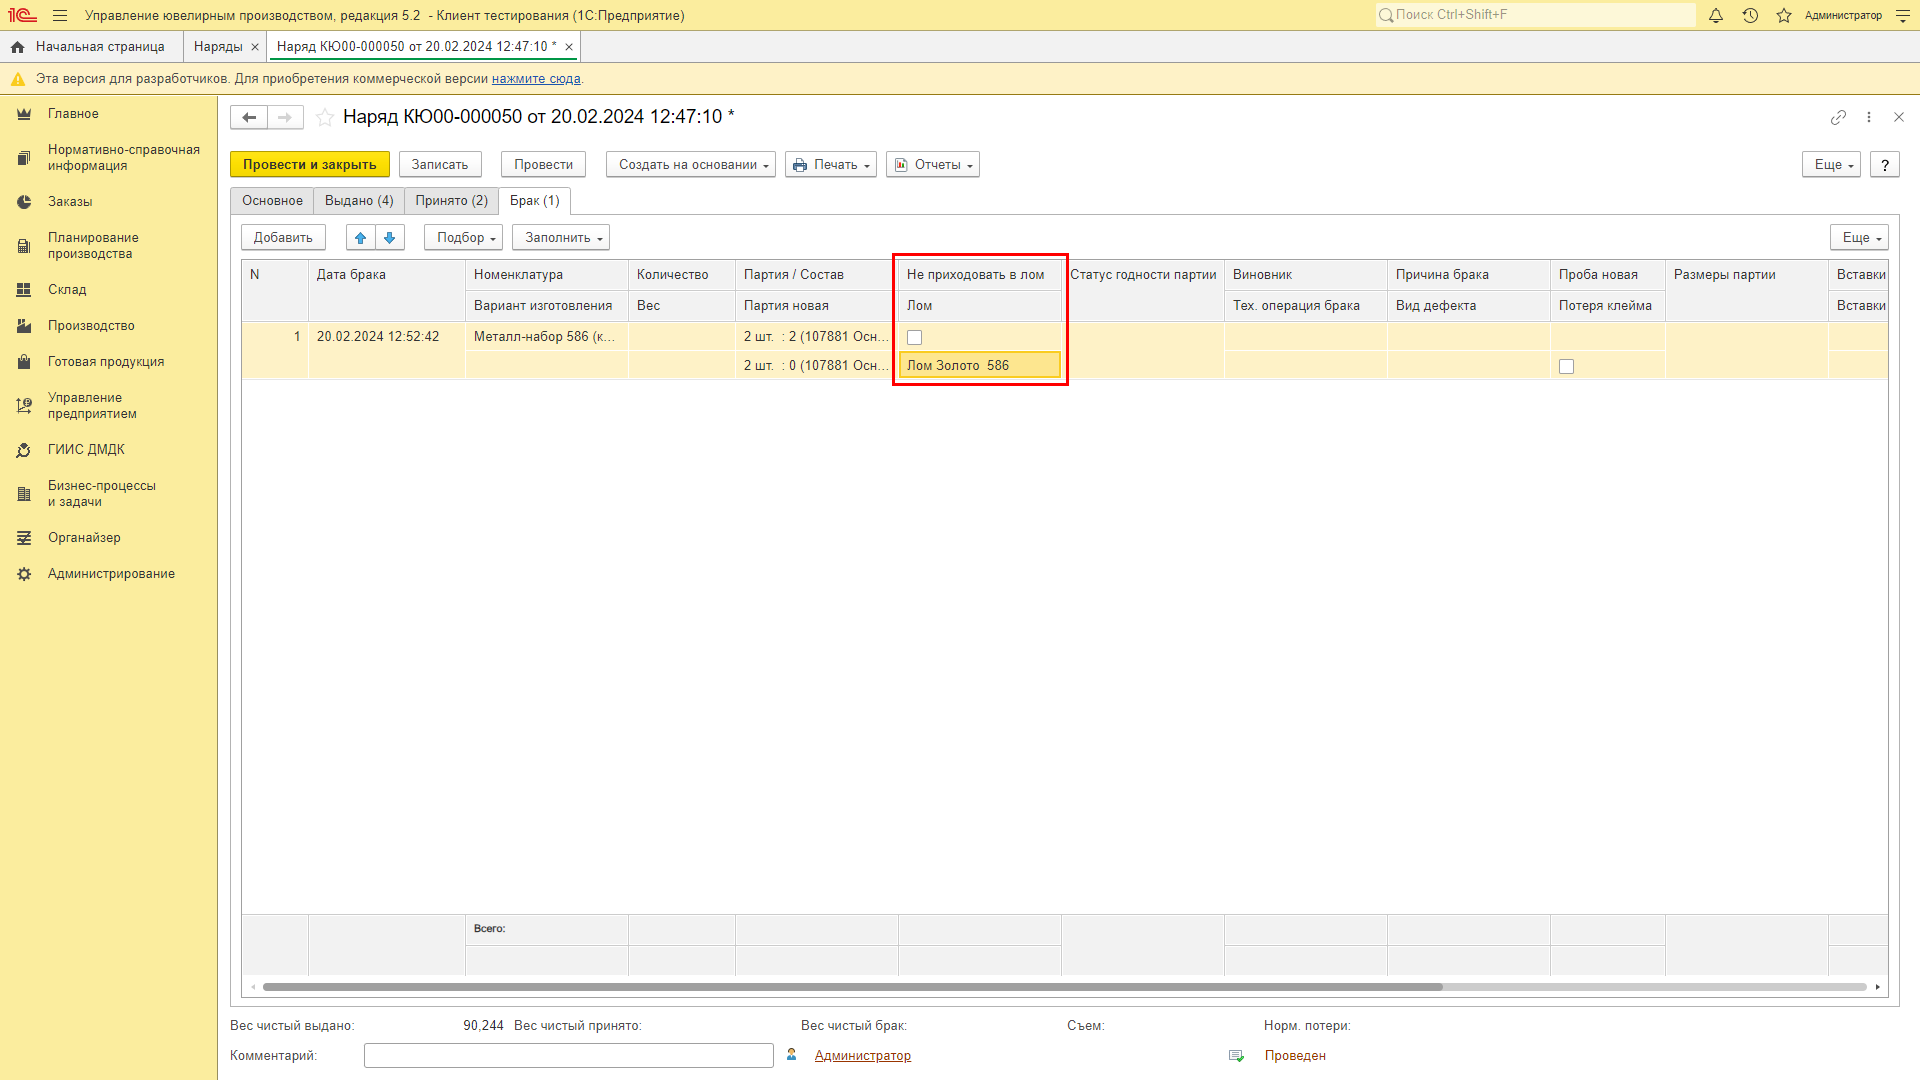The image size is (1920, 1080).
Task: Go forward with the right arrow button
Action: click(285, 117)
